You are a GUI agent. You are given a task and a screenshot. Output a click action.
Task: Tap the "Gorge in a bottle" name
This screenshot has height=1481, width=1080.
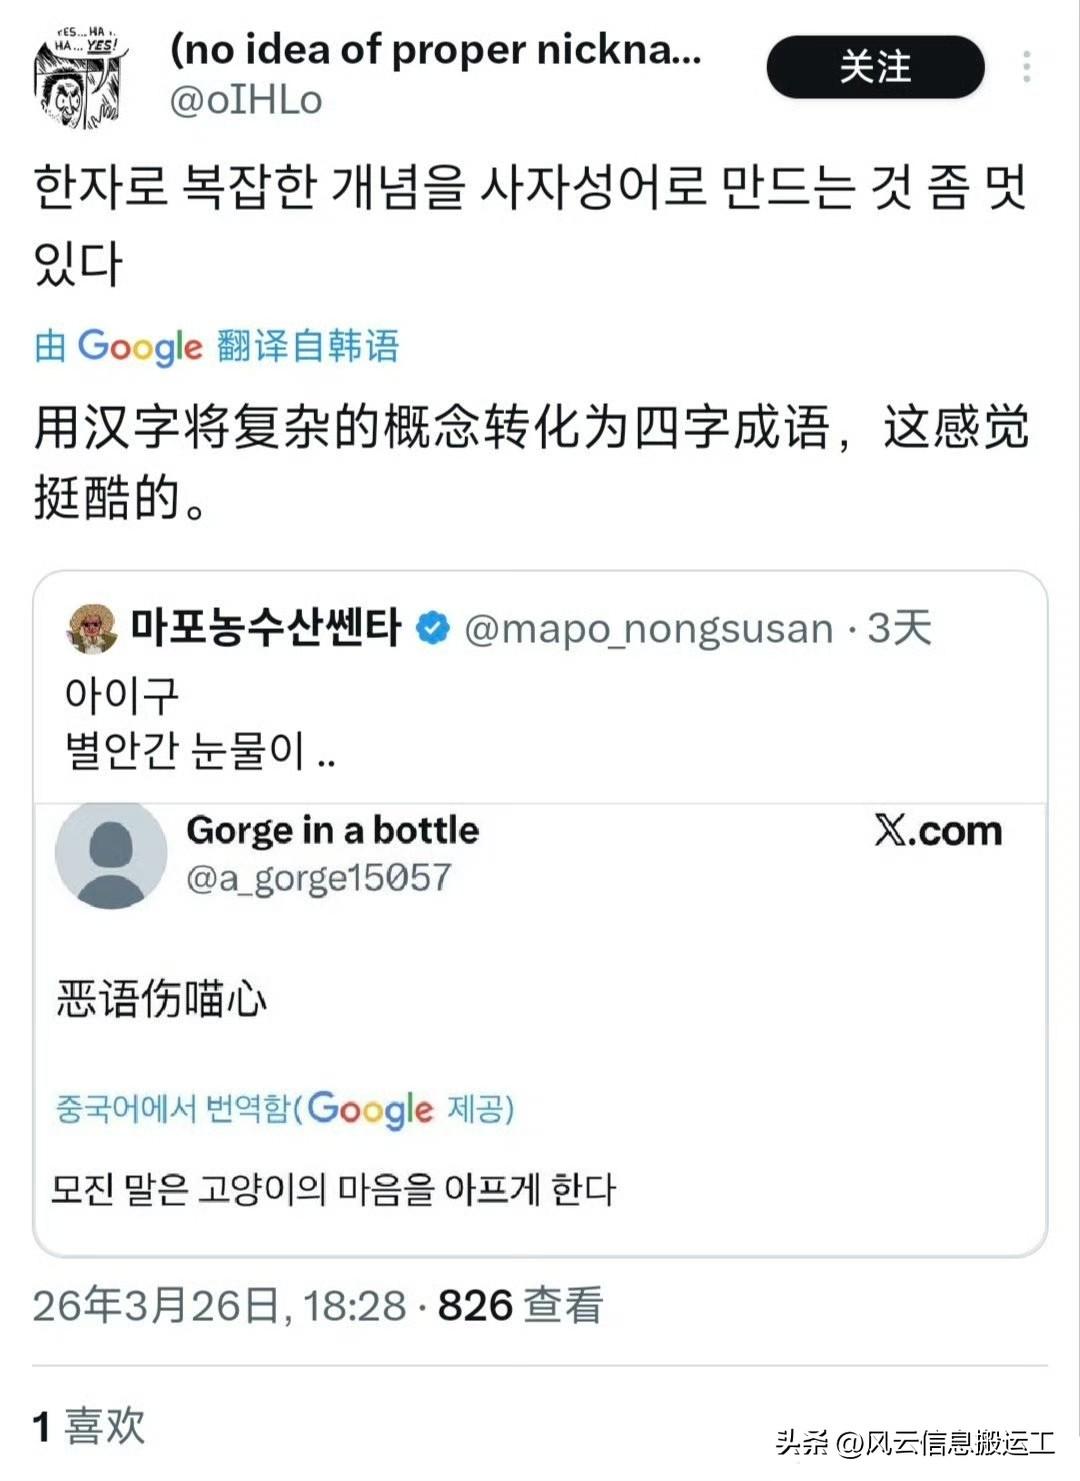(x=333, y=830)
